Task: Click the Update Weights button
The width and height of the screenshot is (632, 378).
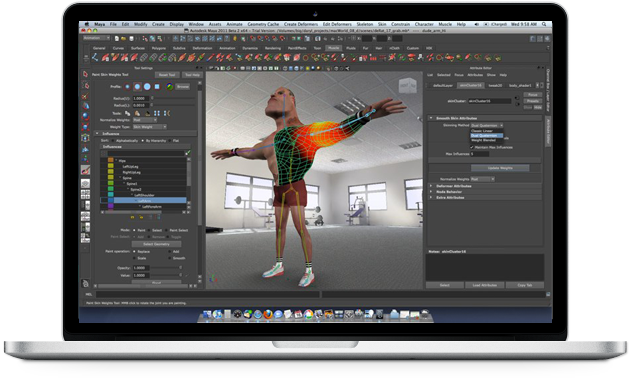Action: (500, 168)
